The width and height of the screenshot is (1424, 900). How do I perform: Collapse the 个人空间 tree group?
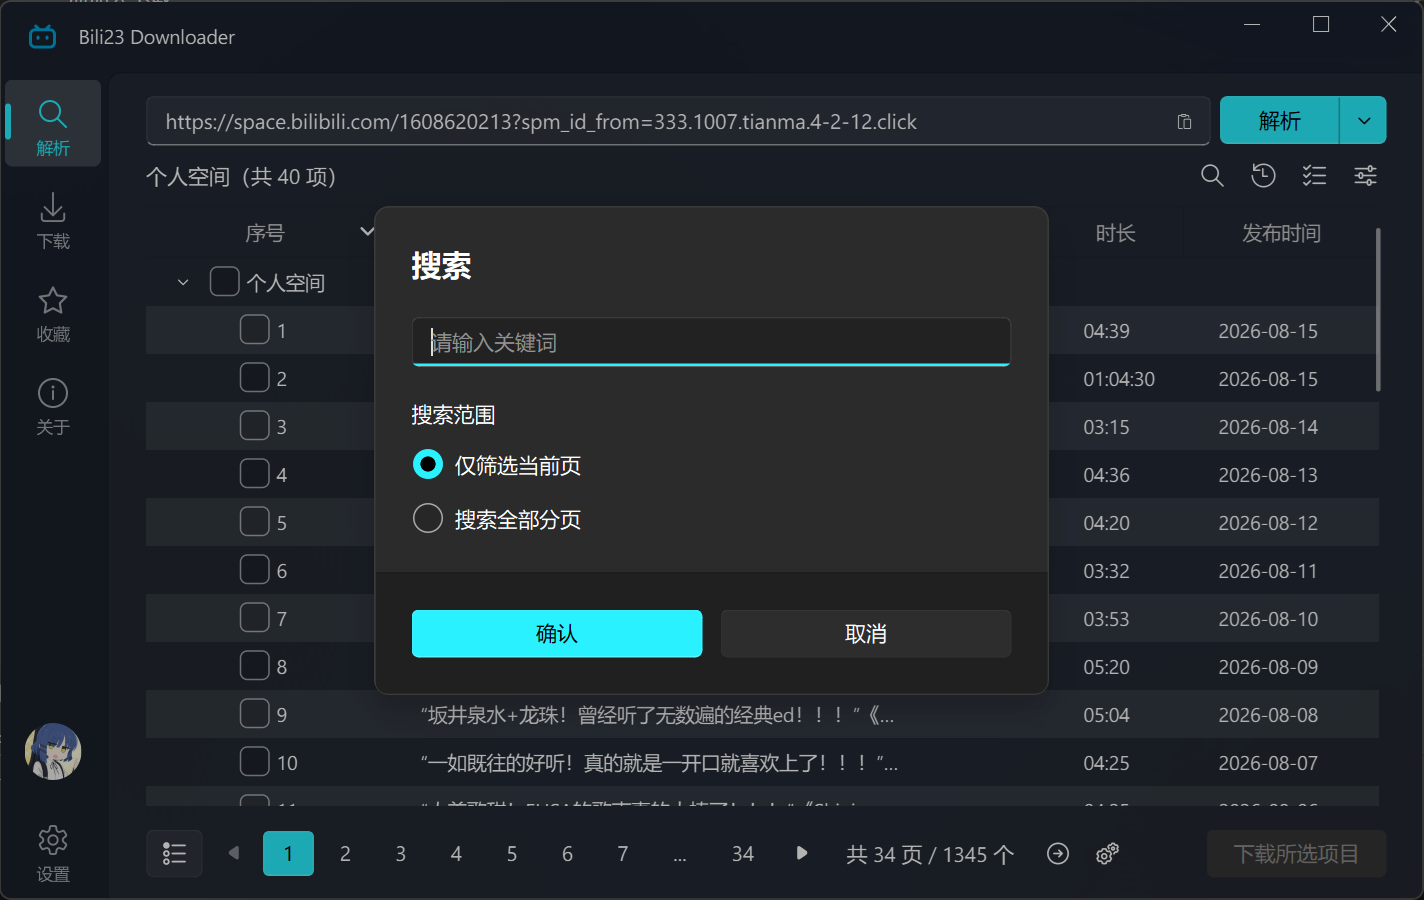(183, 283)
